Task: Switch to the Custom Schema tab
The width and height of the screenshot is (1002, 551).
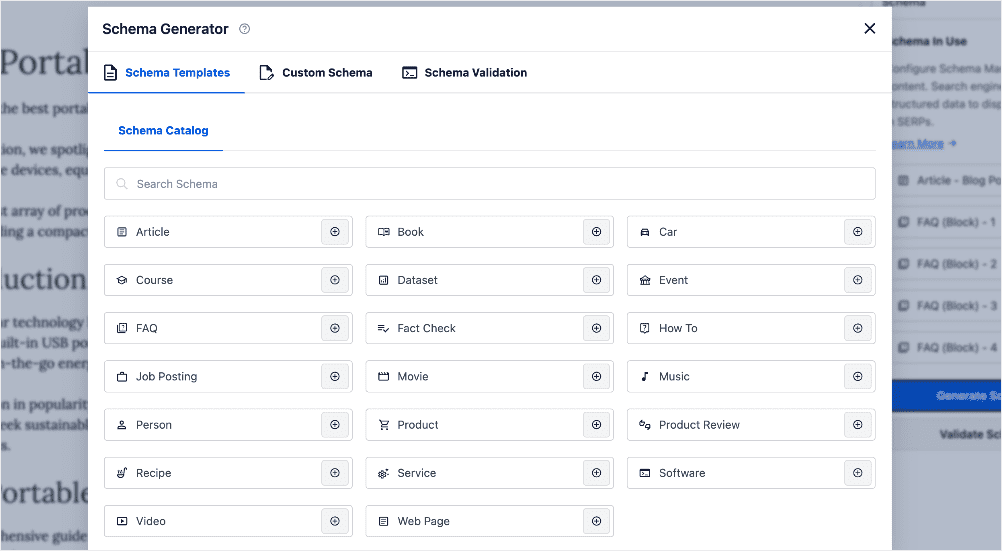Action: tap(316, 73)
